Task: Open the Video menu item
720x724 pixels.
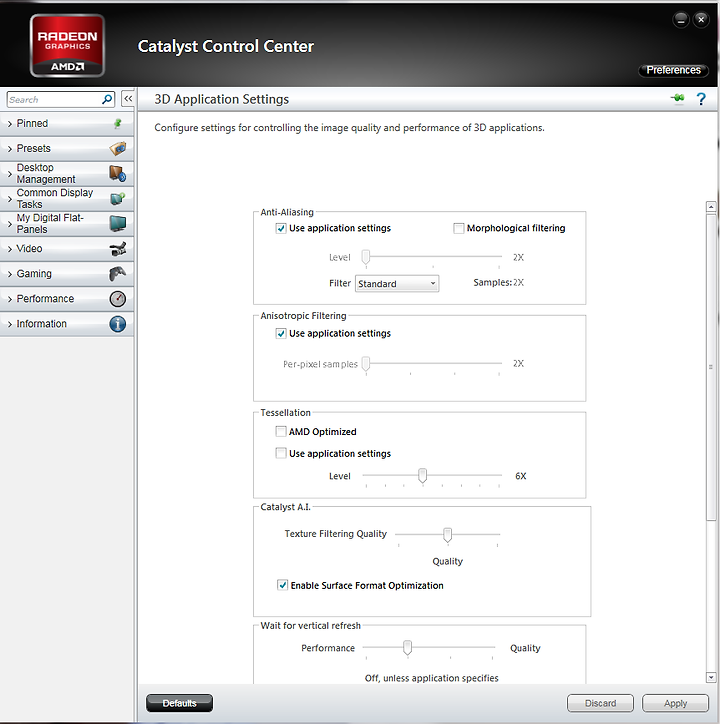Action: [x=67, y=249]
